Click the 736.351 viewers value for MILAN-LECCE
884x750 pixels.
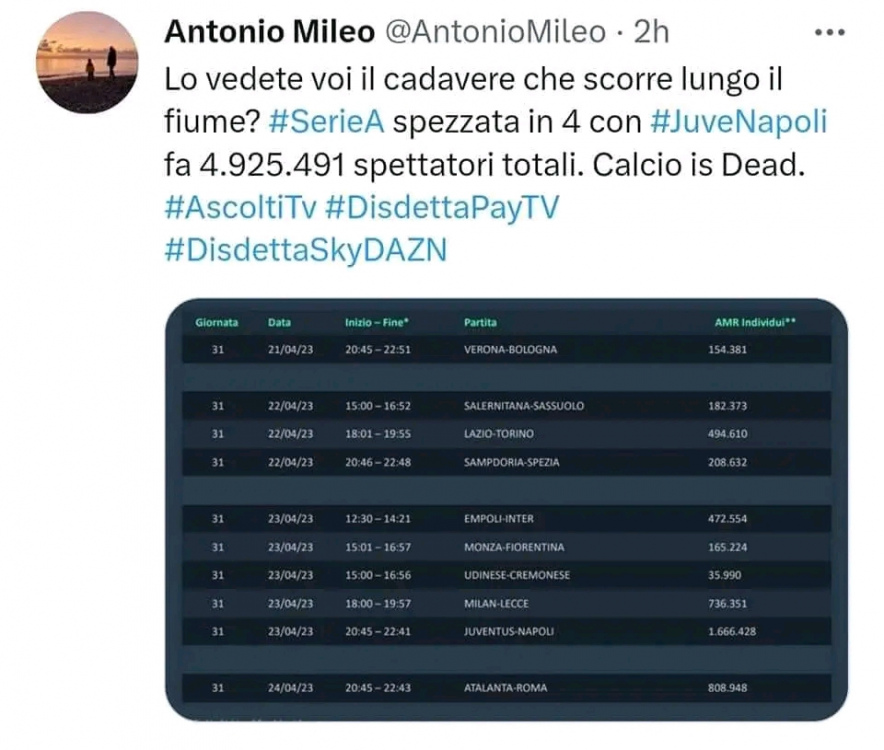coord(728,604)
